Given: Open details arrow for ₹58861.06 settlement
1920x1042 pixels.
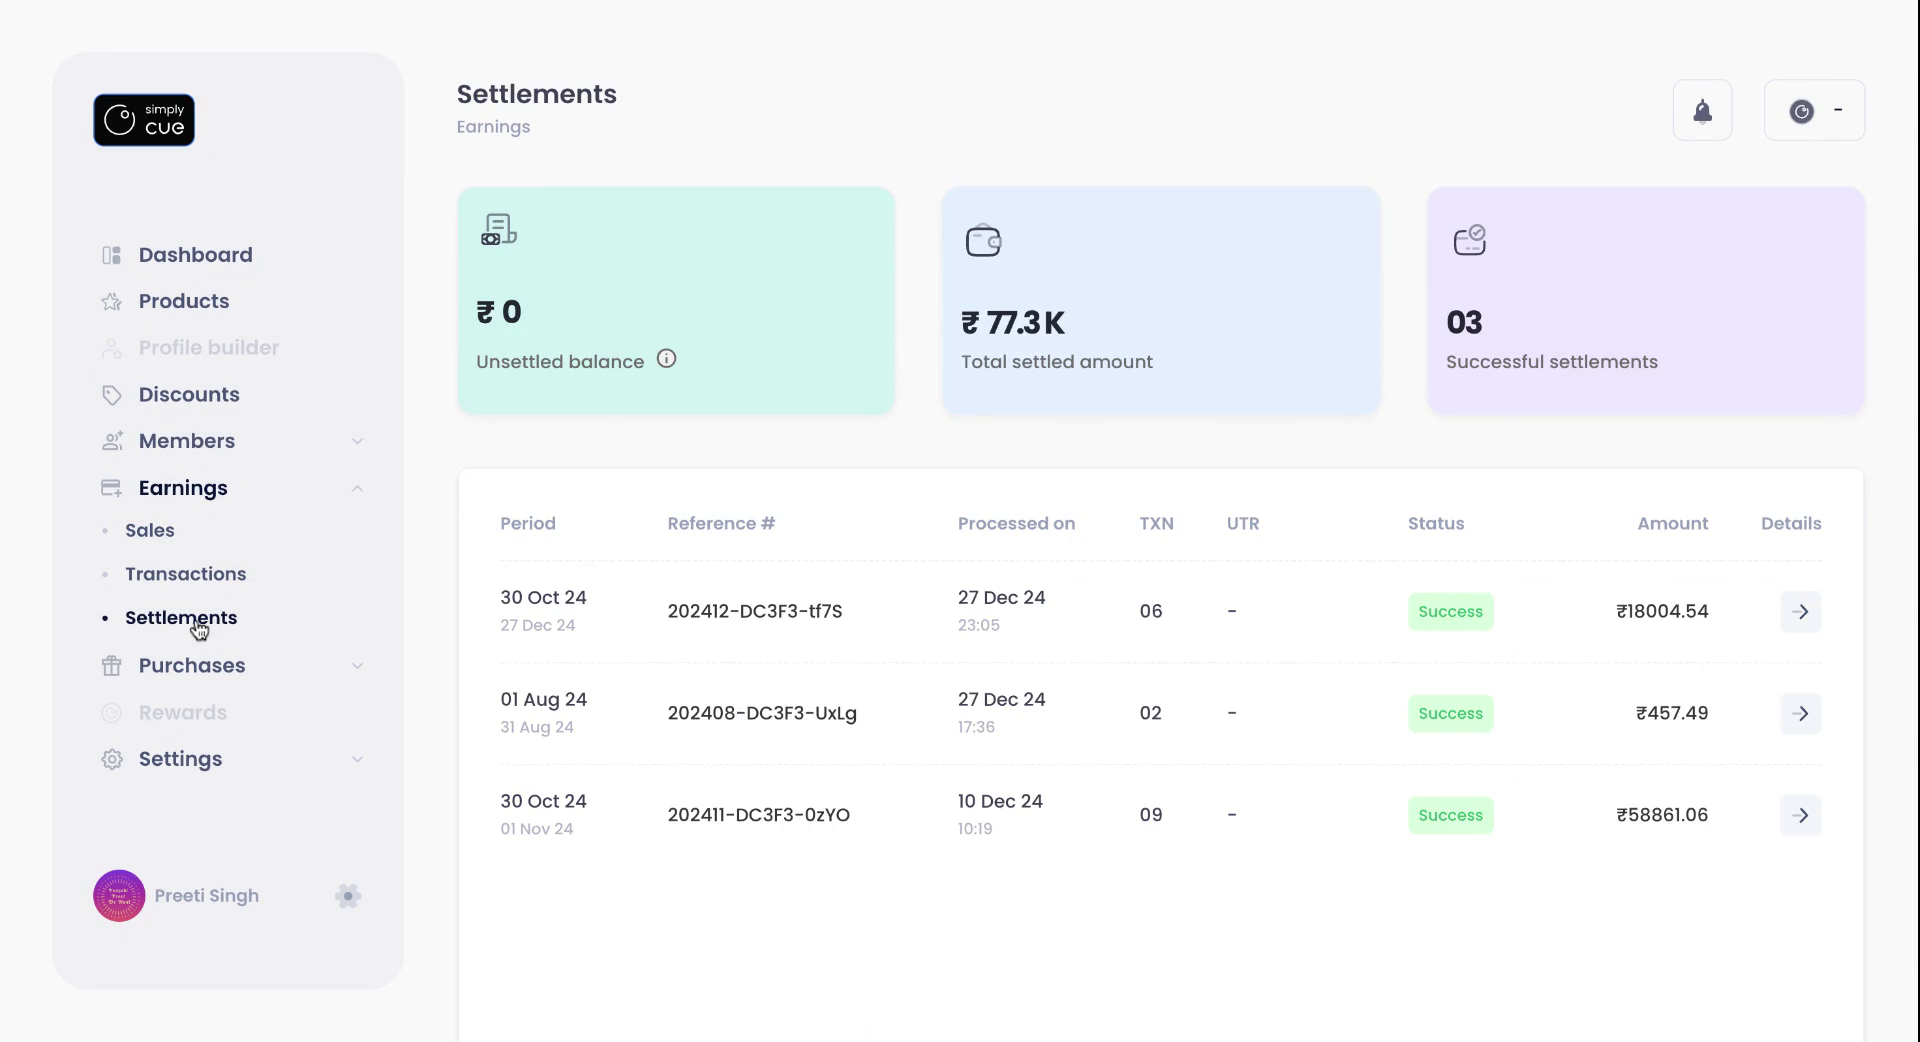Looking at the screenshot, I should tap(1800, 816).
